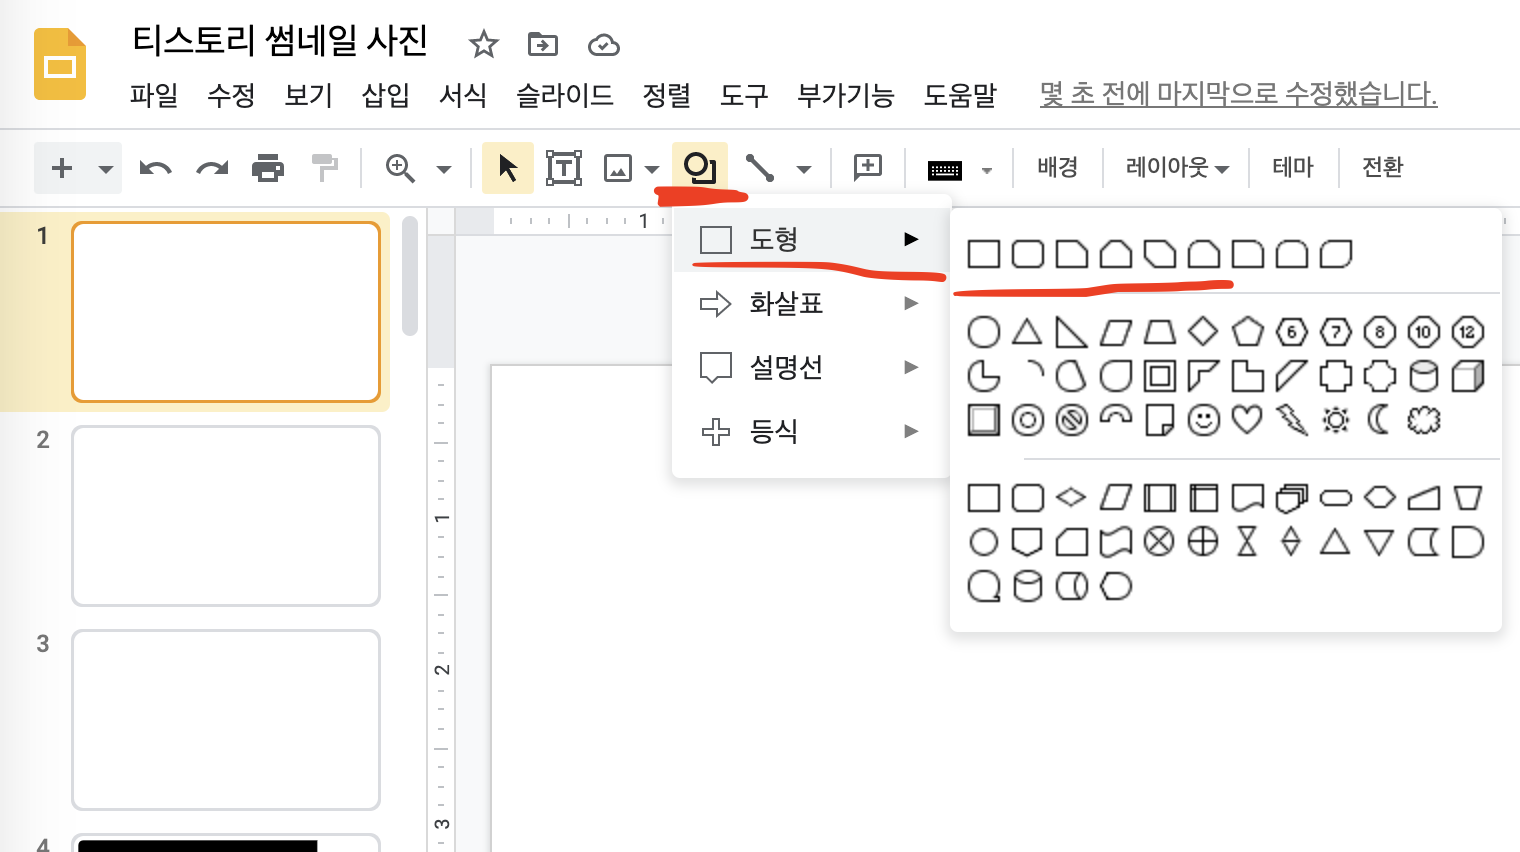The height and width of the screenshot is (852, 1520).
Task: Insert the lightning bolt shape
Action: click(1292, 420)
